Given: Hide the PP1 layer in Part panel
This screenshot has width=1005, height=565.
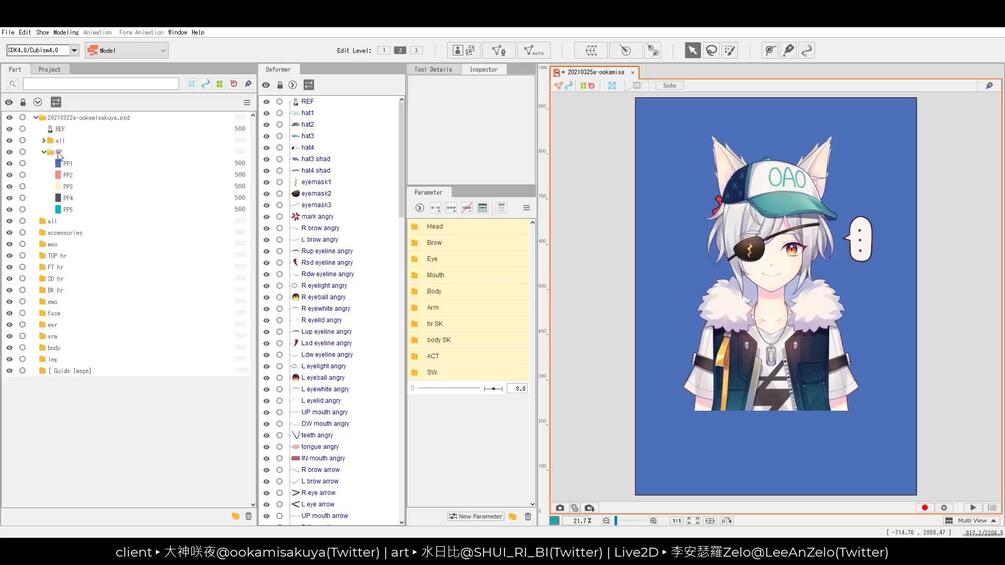Looking at the screenshot, I should 9,163.
